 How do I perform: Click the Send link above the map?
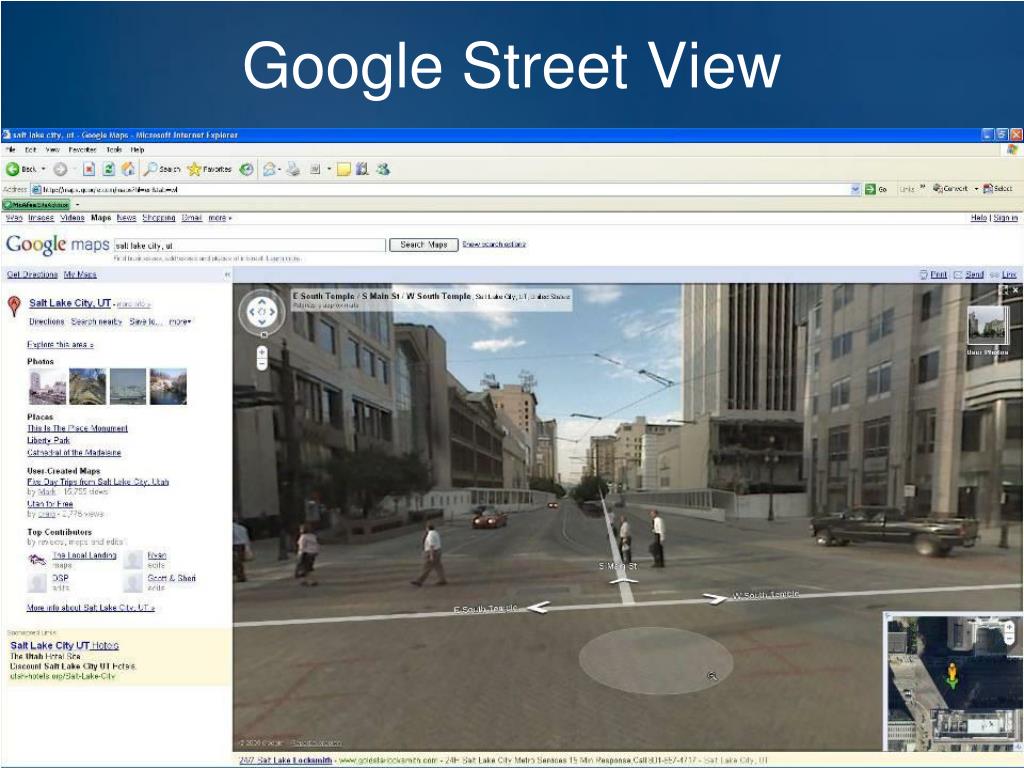[x=974, y=275]
